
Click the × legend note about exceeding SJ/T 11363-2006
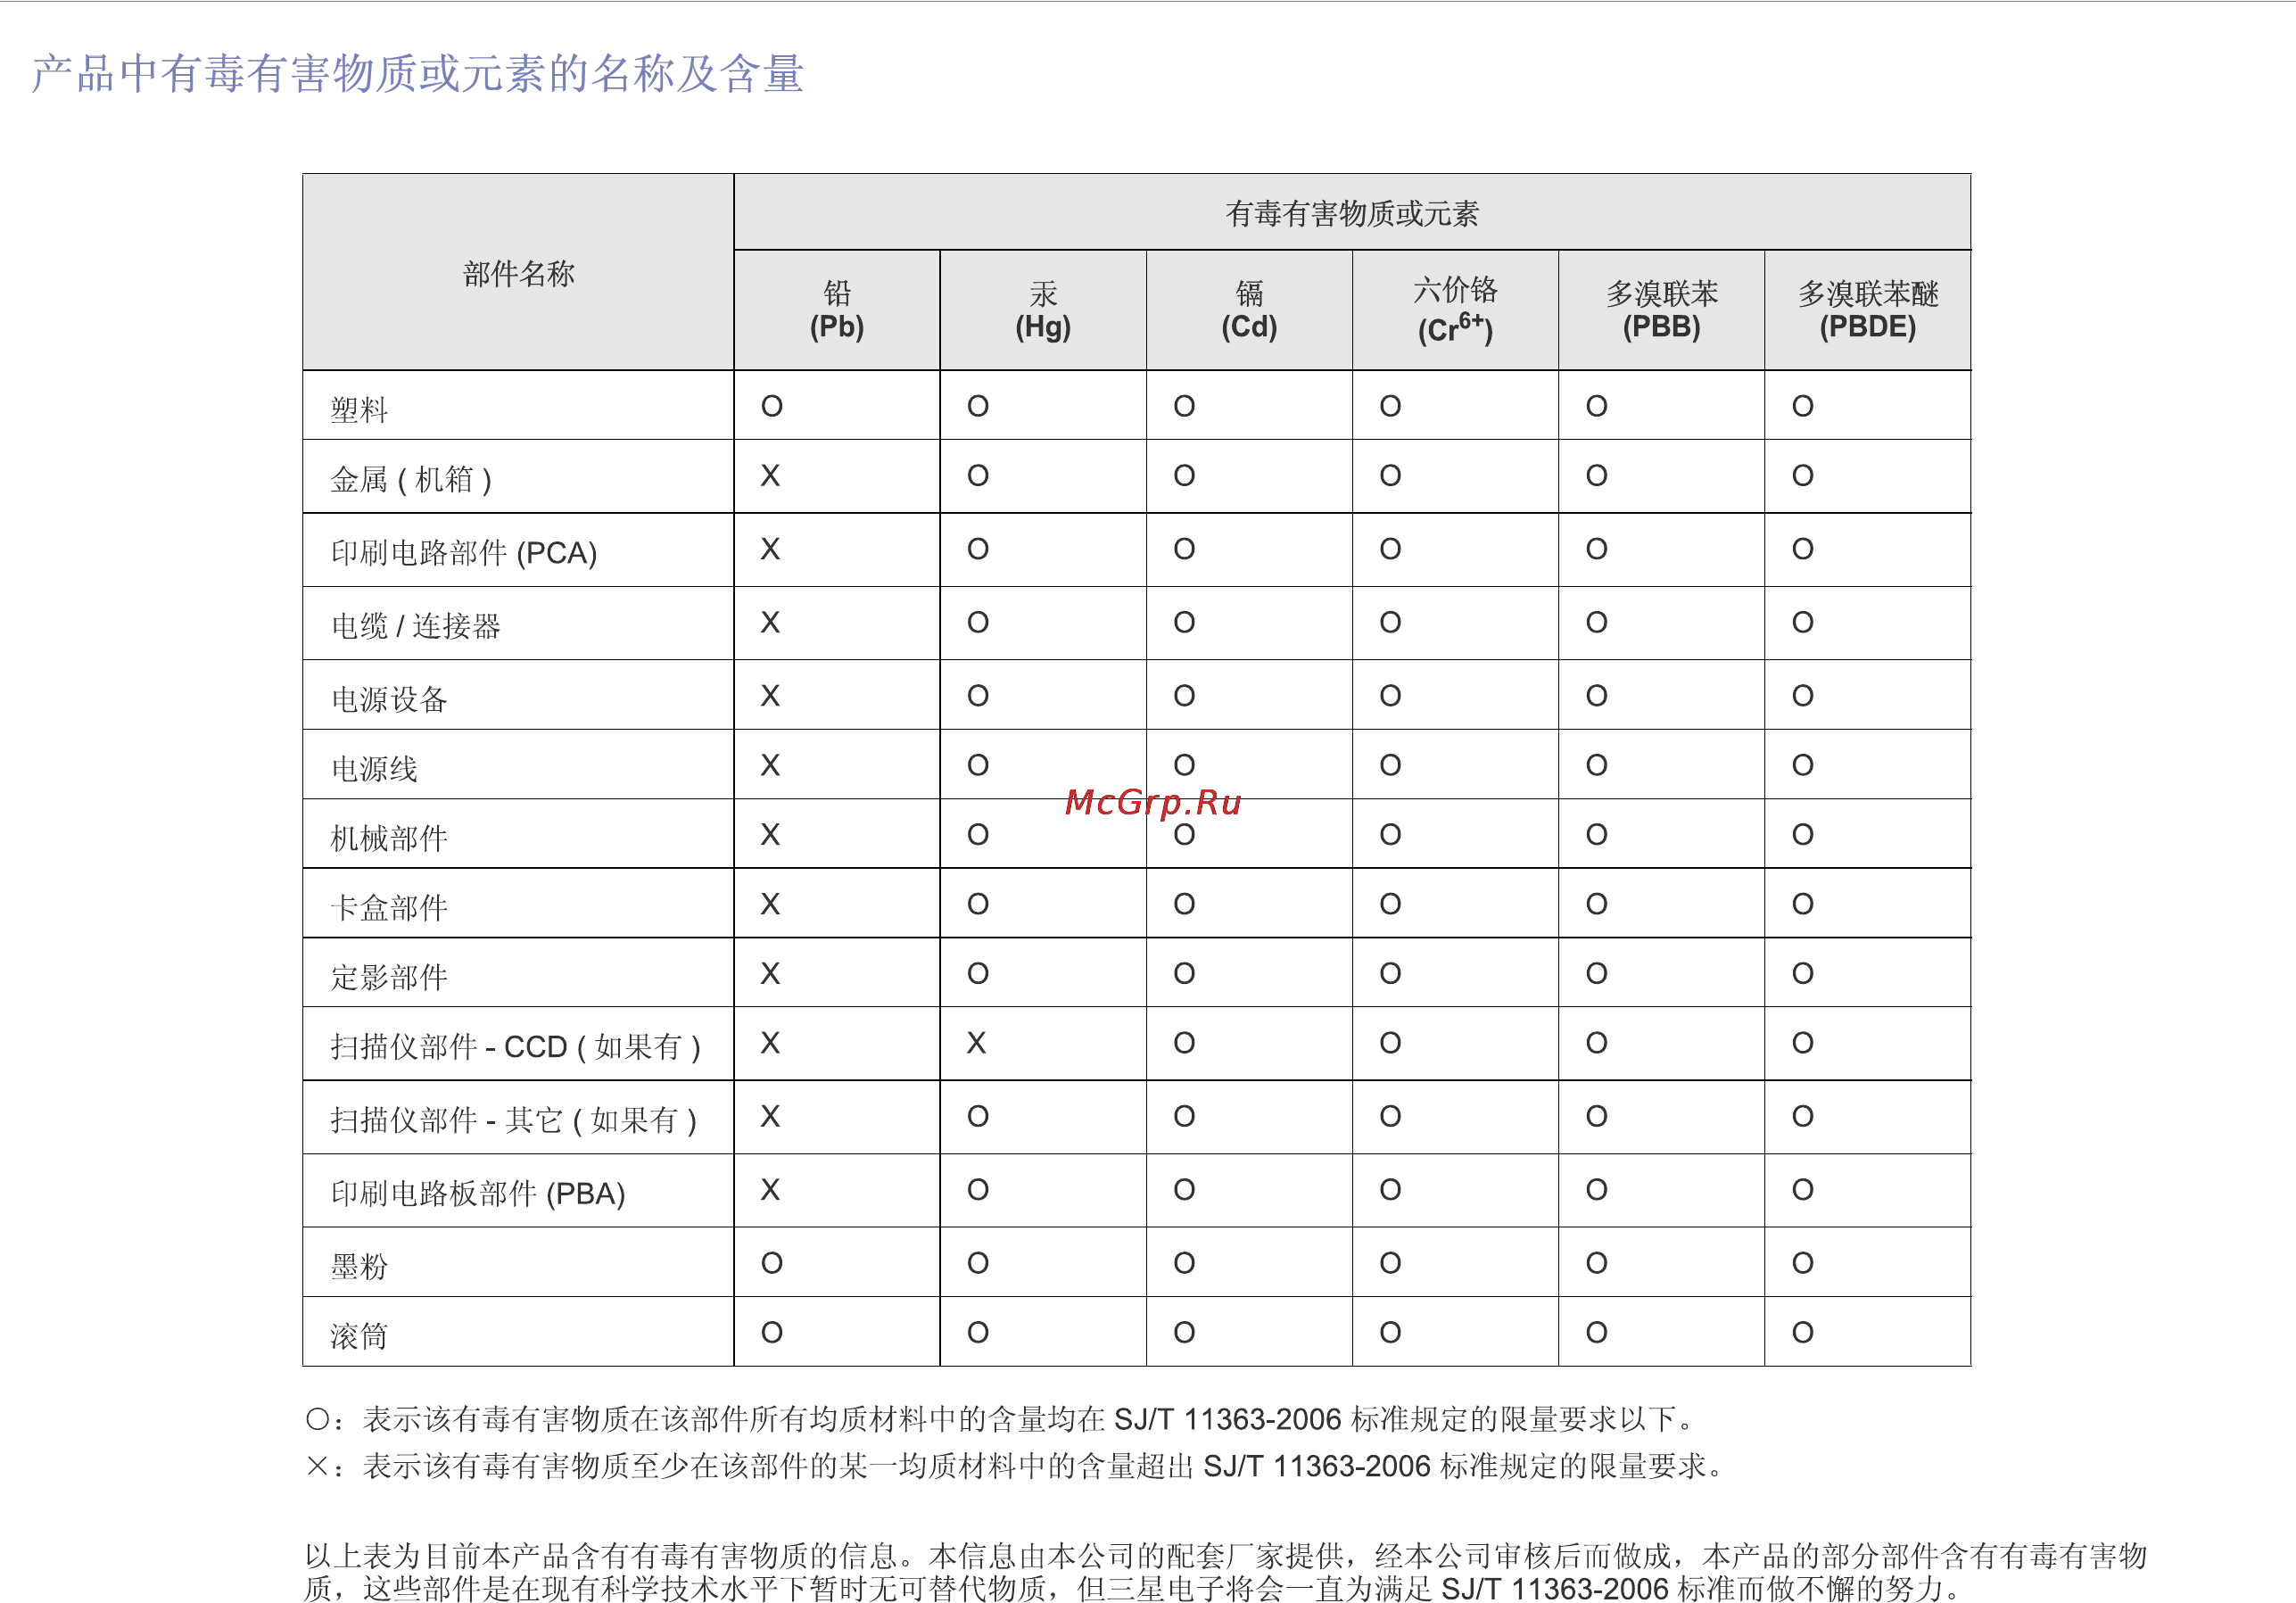click(x=1016, y=1466)
